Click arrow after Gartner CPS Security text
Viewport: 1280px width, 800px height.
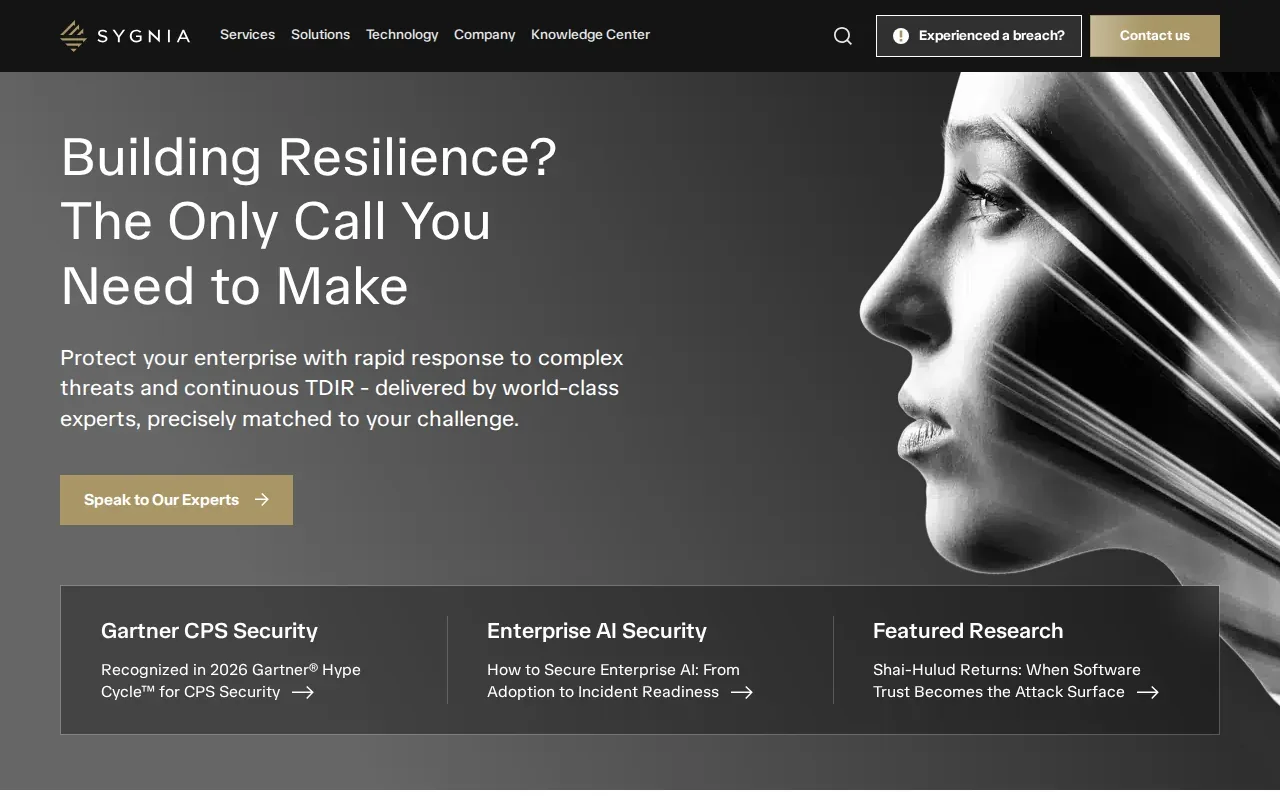(303, 692)
